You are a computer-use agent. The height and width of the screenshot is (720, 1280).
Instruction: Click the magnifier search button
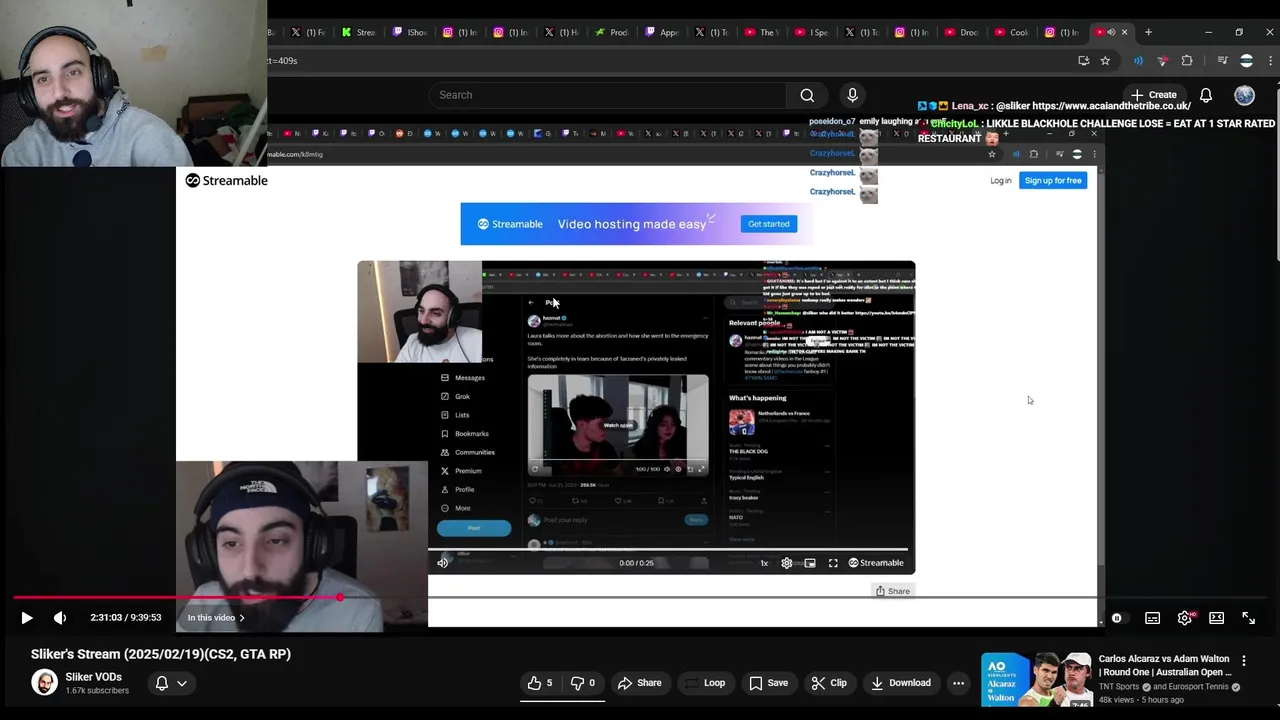pyautogui.click(x=807, y=95)
